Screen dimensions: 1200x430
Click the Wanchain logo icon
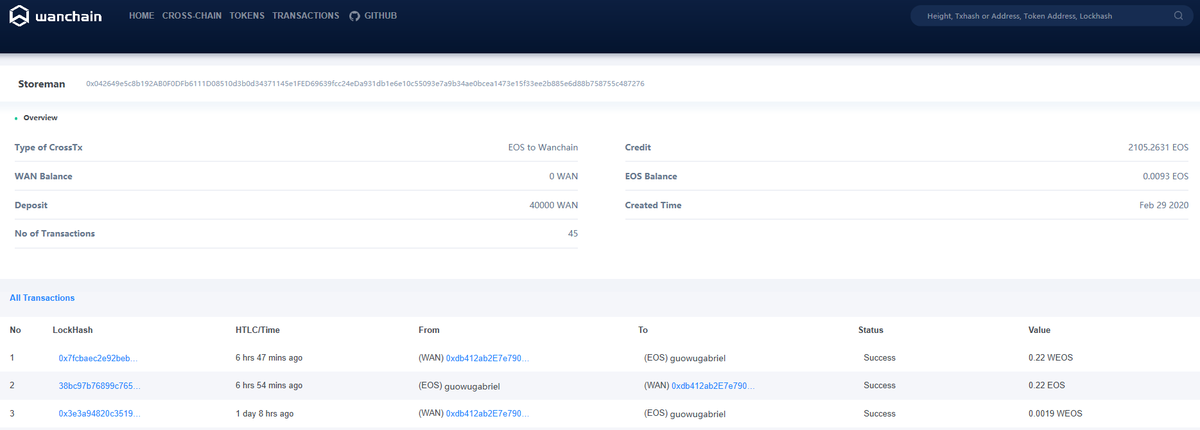18,17
